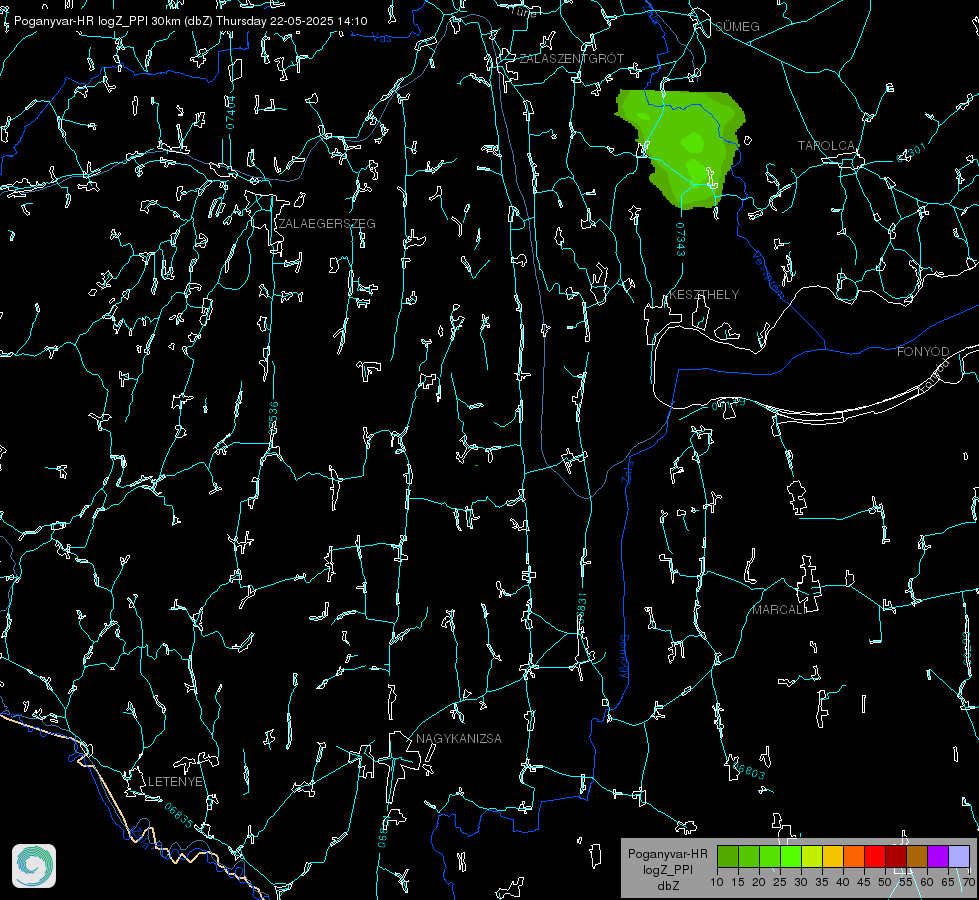
Task: Pick the 15–20 dBZ green legend swatch
Action: click(x=749, y=856)
